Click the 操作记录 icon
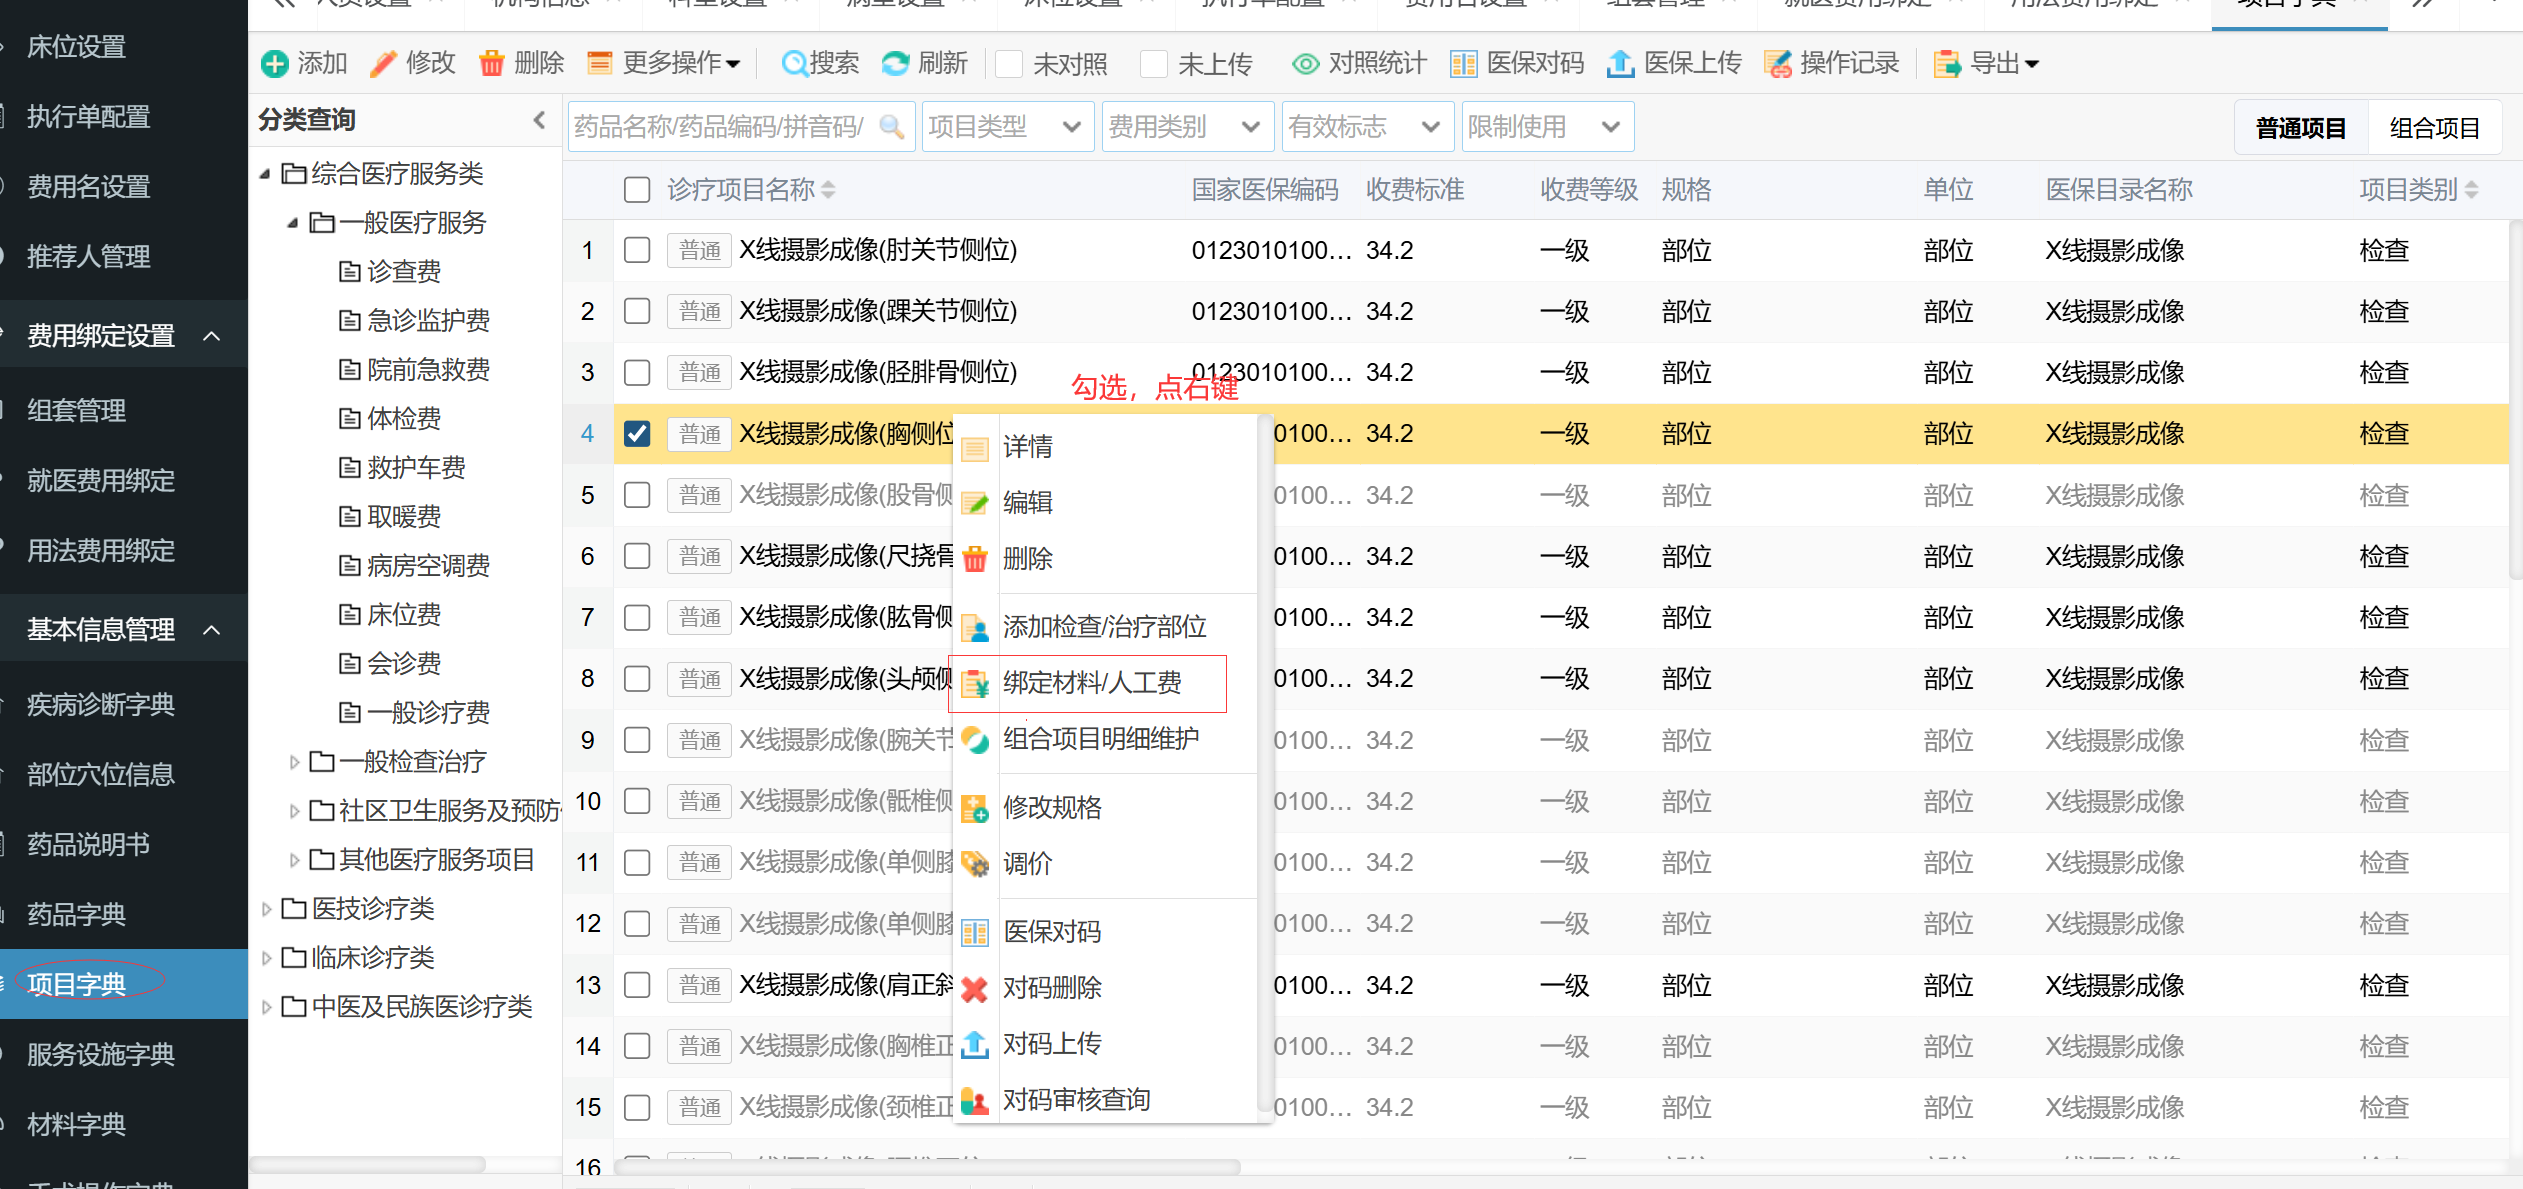This screenshot has height=1189, width=2523. click(x=1778, y=64)
